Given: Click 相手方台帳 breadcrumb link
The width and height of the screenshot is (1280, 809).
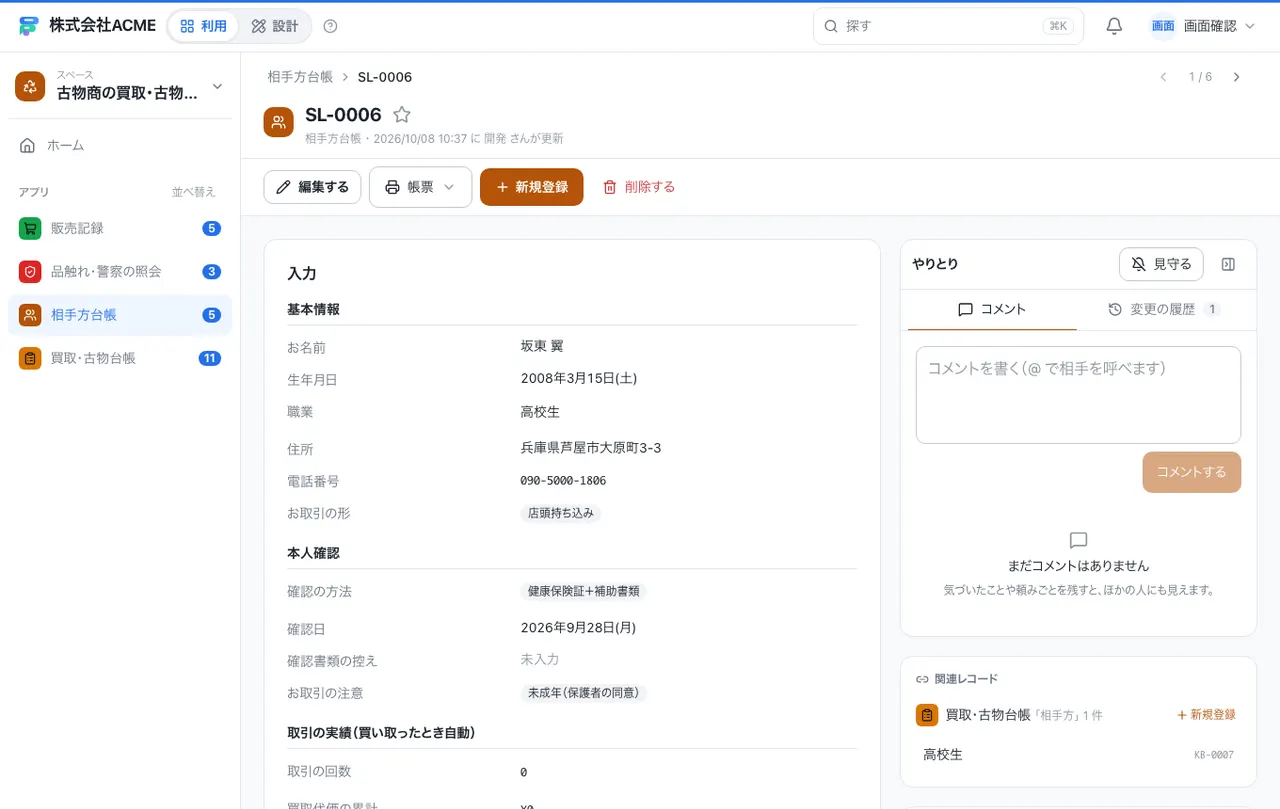Looking at the screenshot, I should coord(300,77).
